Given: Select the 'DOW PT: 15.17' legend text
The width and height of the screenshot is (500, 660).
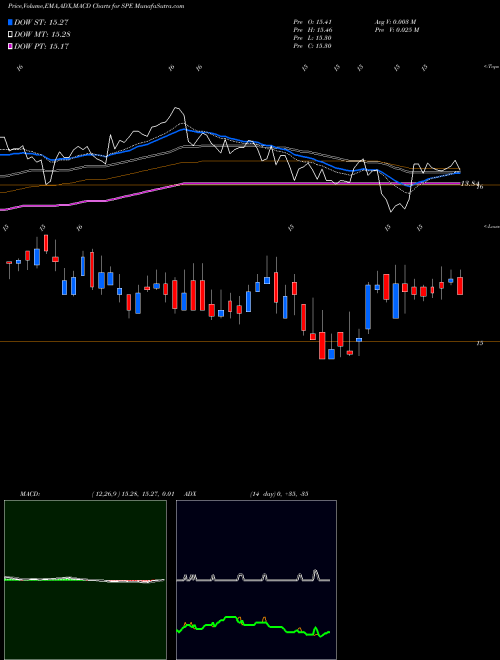Looking at the screenshot, I should [x=41, y=46].
